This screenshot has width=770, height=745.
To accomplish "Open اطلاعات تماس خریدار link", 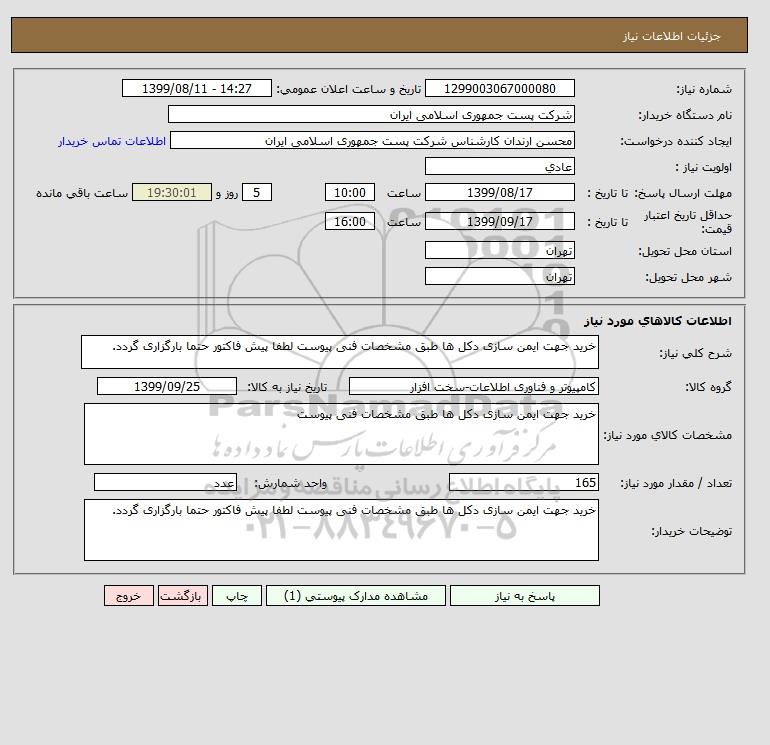I will tap(112, 141).
